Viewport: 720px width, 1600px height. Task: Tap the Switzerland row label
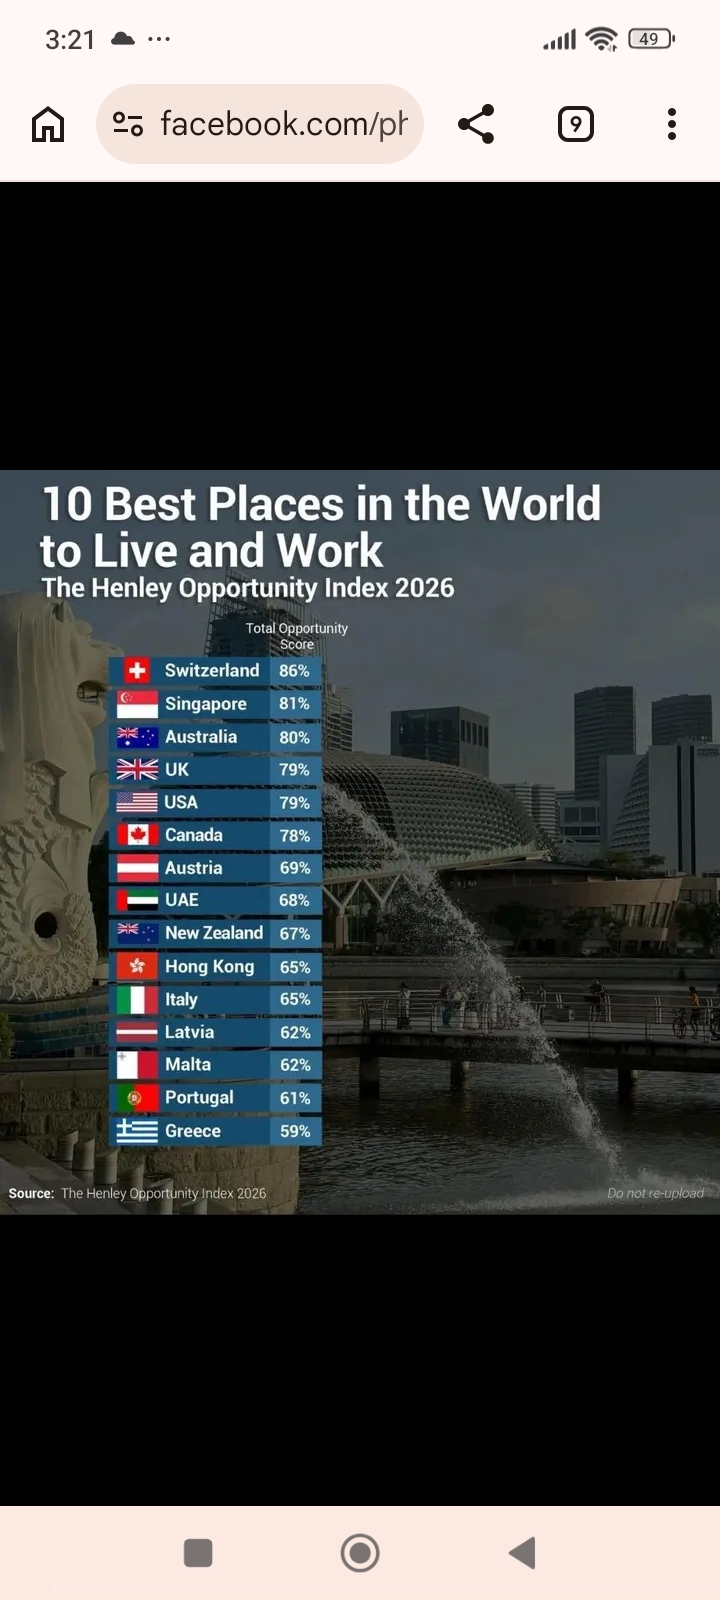pos(212,670)
